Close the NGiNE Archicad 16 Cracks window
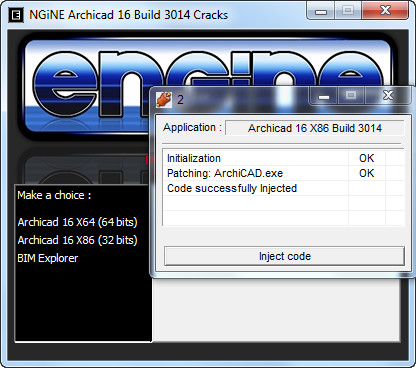The image size is (416, 368). [x=385, y=11]
